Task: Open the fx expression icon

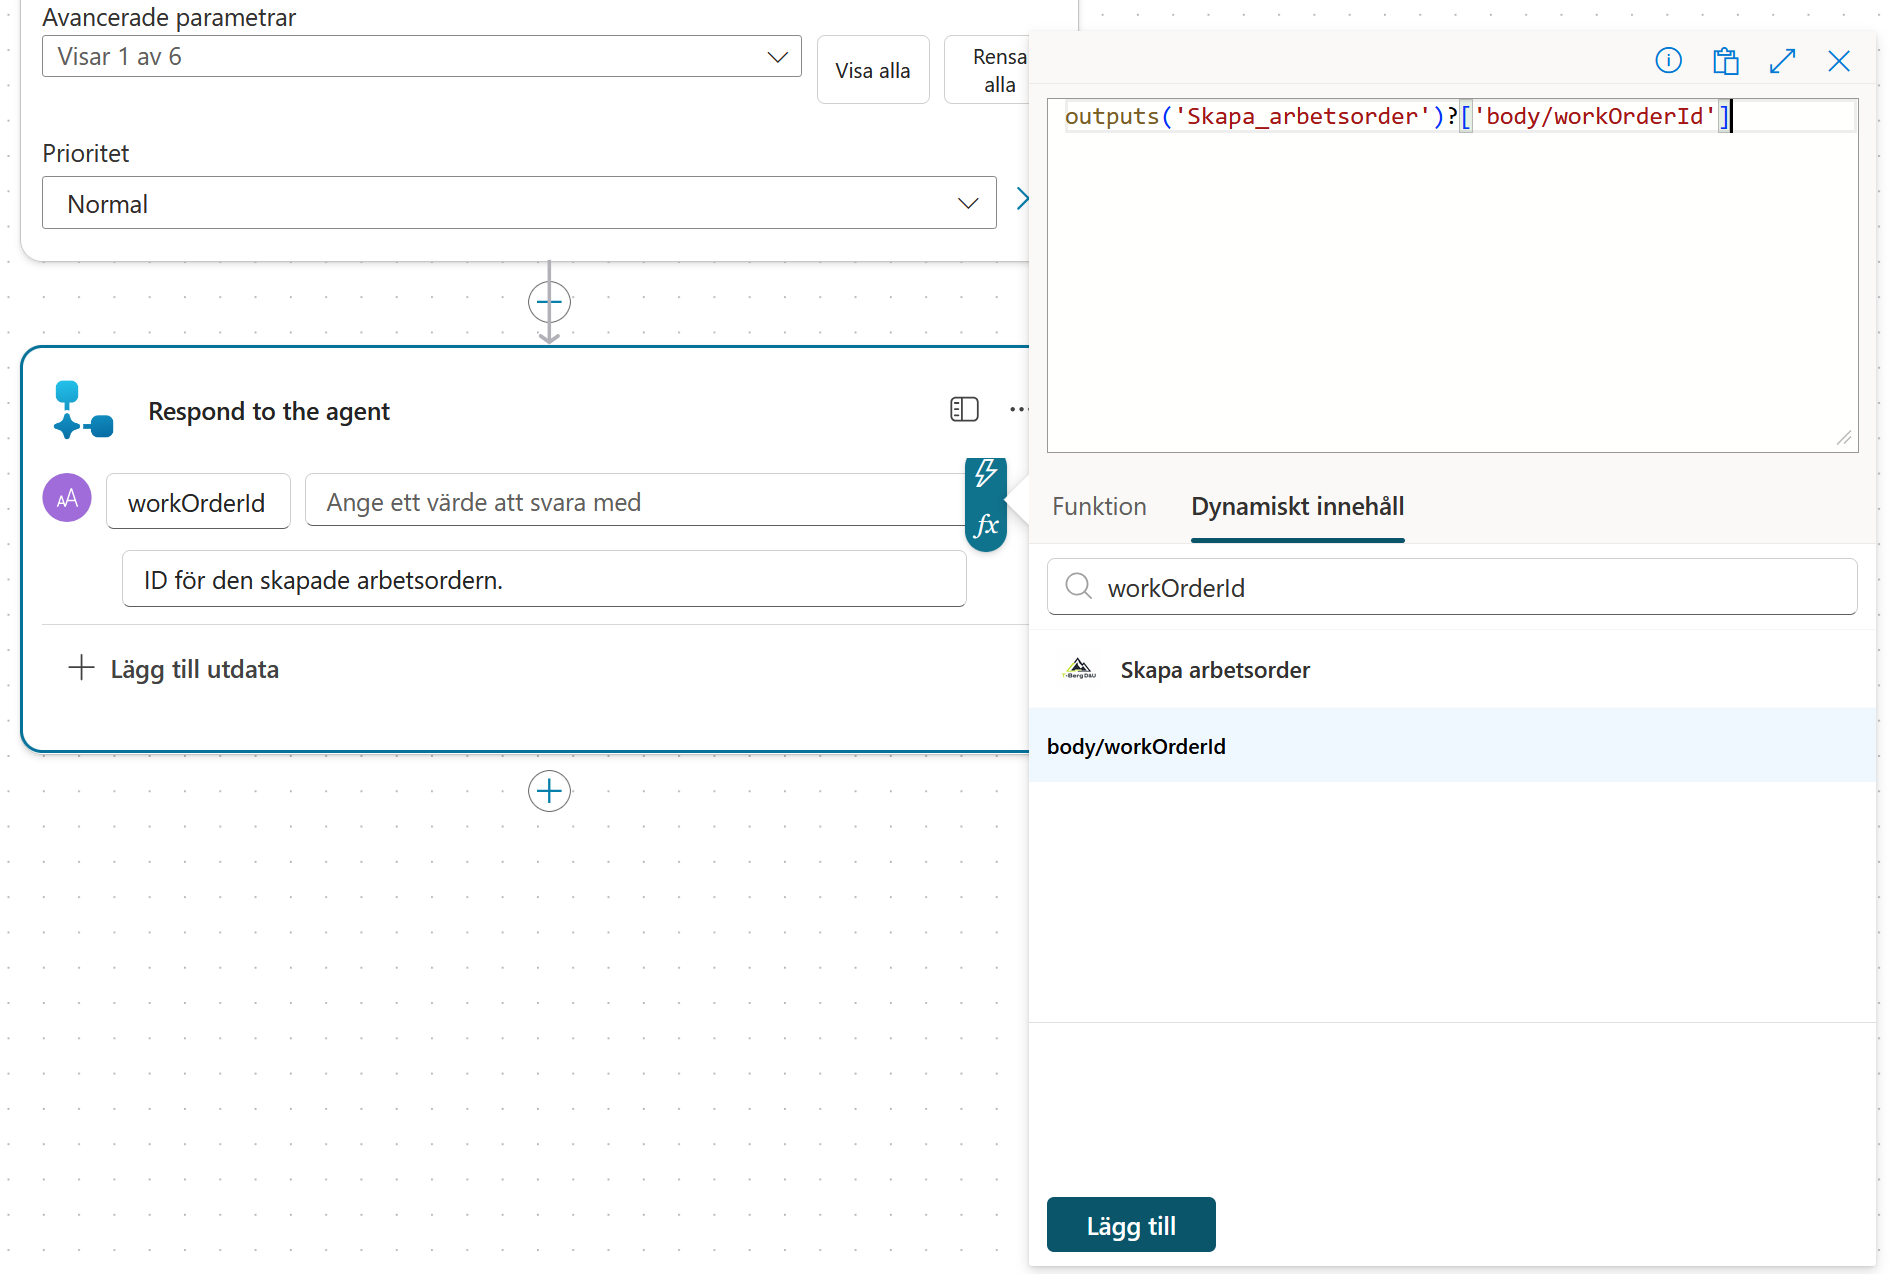Action: point(986,525)
